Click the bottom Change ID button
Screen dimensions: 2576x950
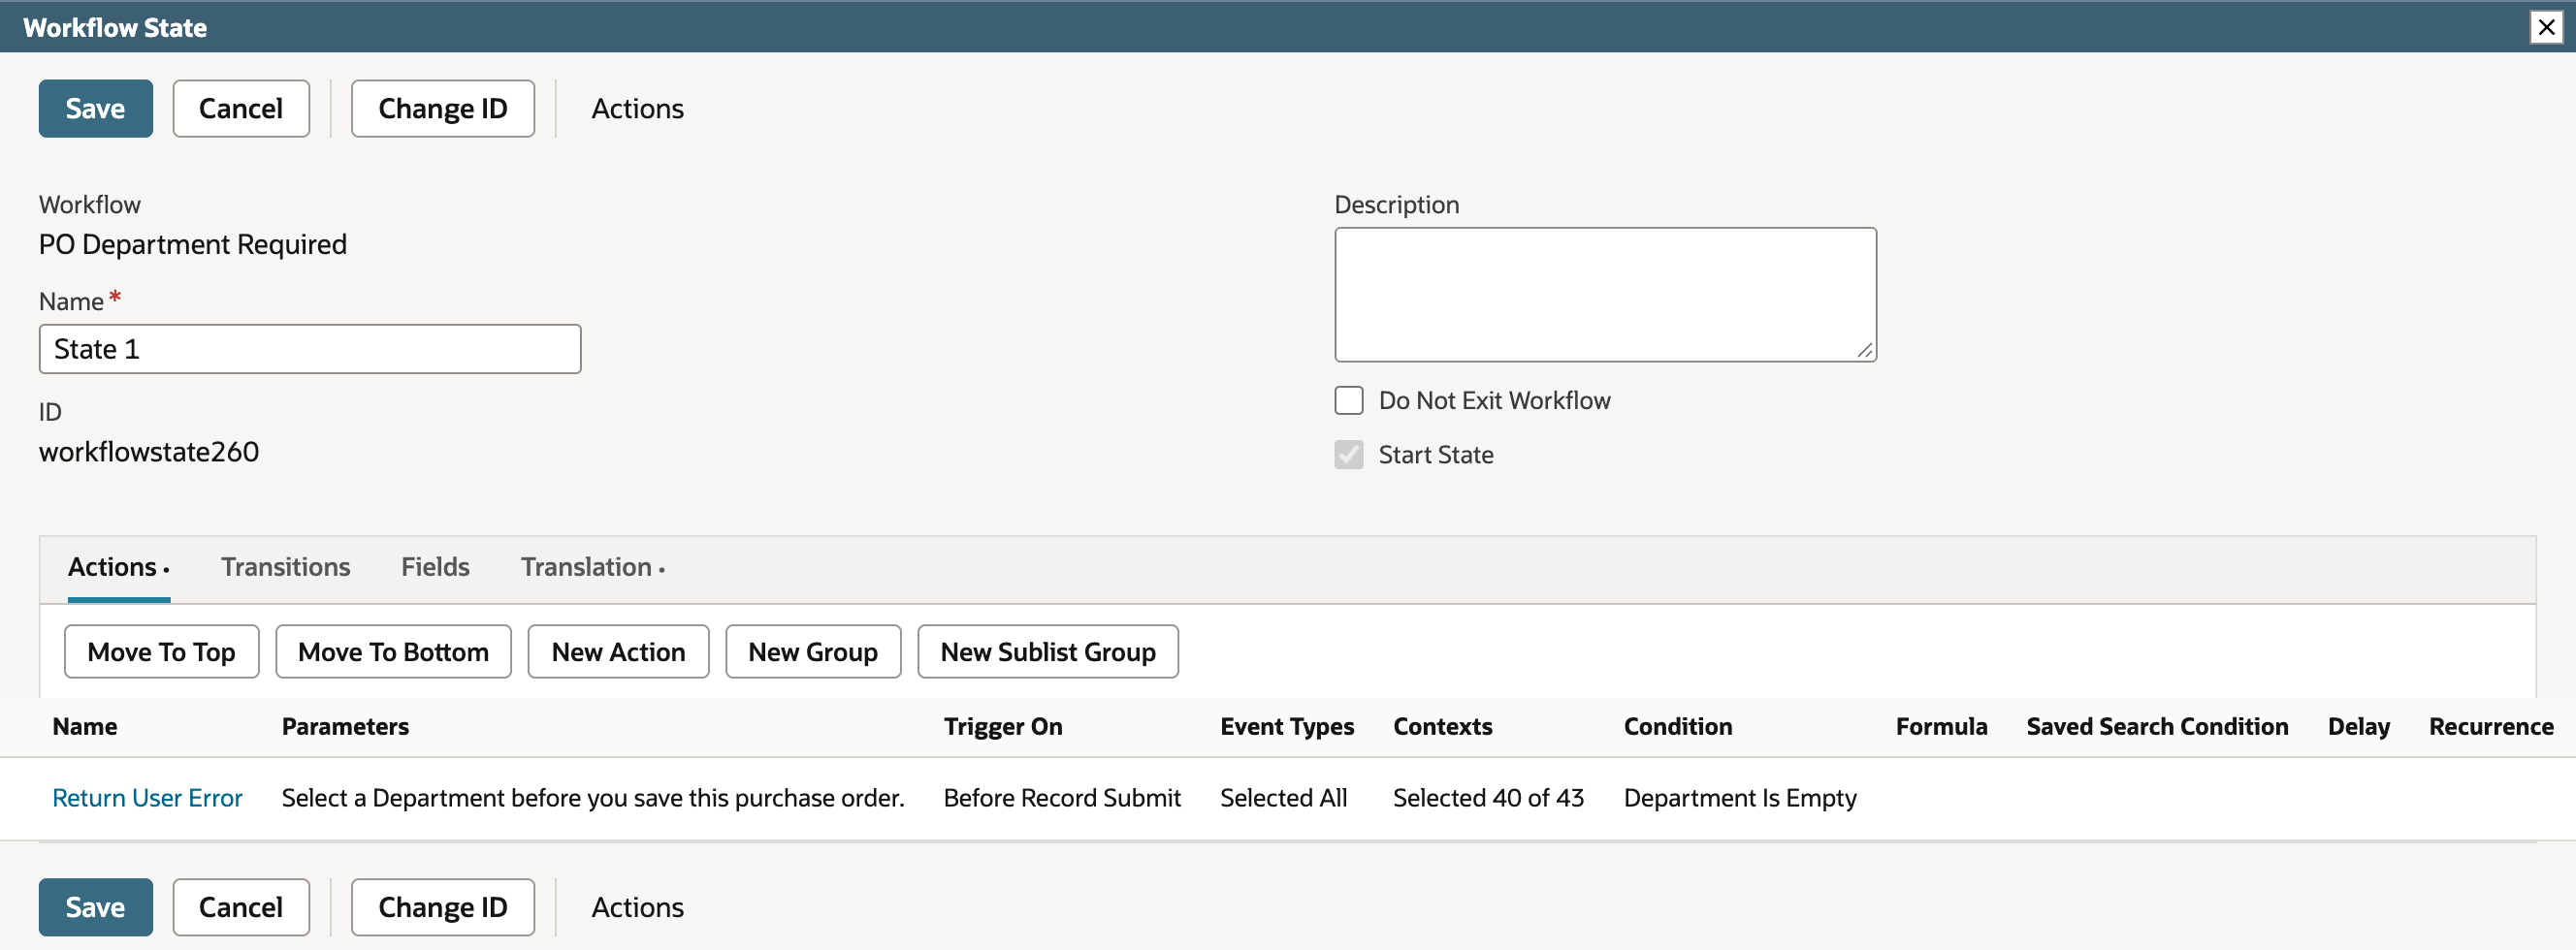[x=443, y=907]
